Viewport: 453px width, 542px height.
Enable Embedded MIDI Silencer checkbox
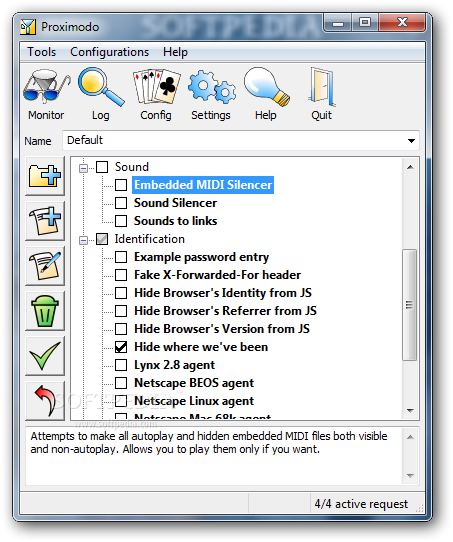121,185
